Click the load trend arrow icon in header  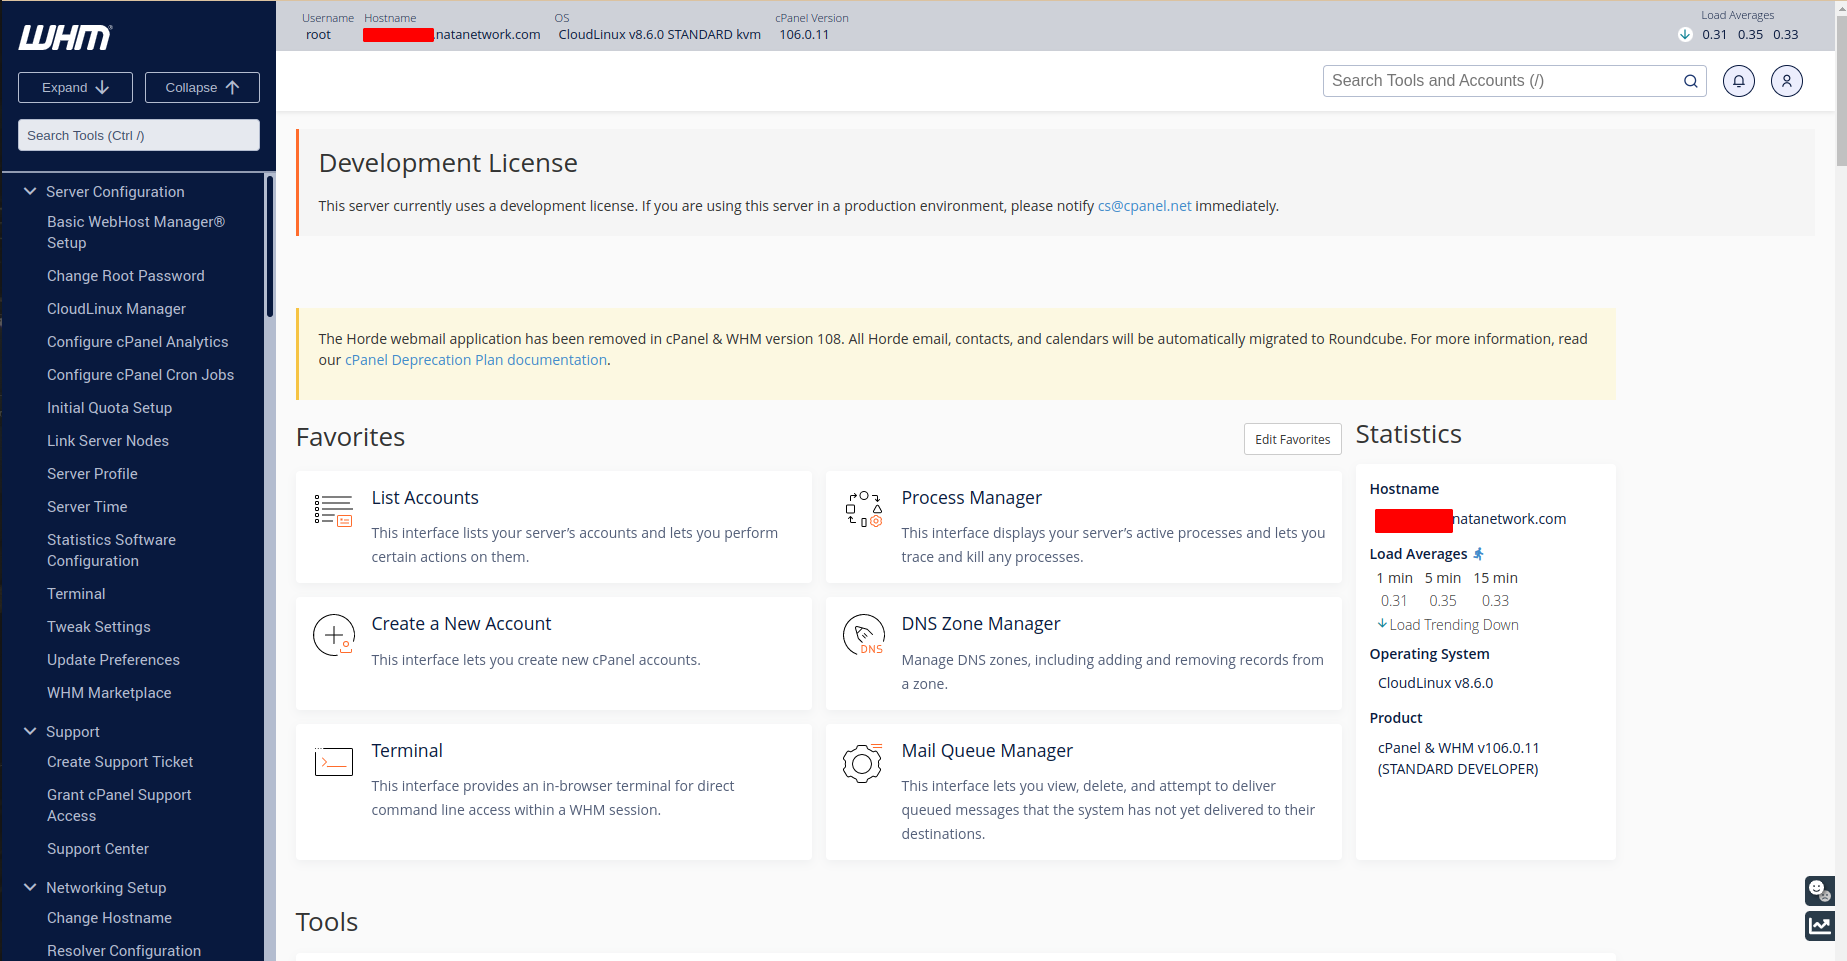pos(1685,34)
